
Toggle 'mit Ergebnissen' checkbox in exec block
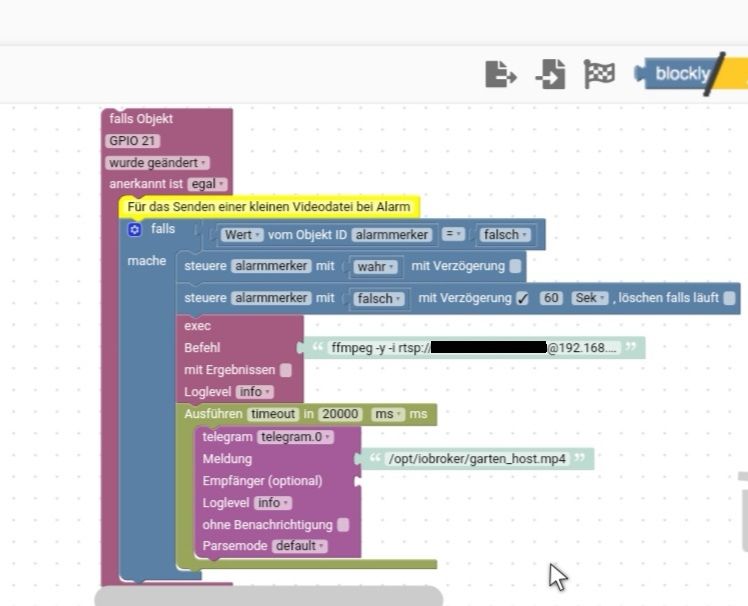285,370
